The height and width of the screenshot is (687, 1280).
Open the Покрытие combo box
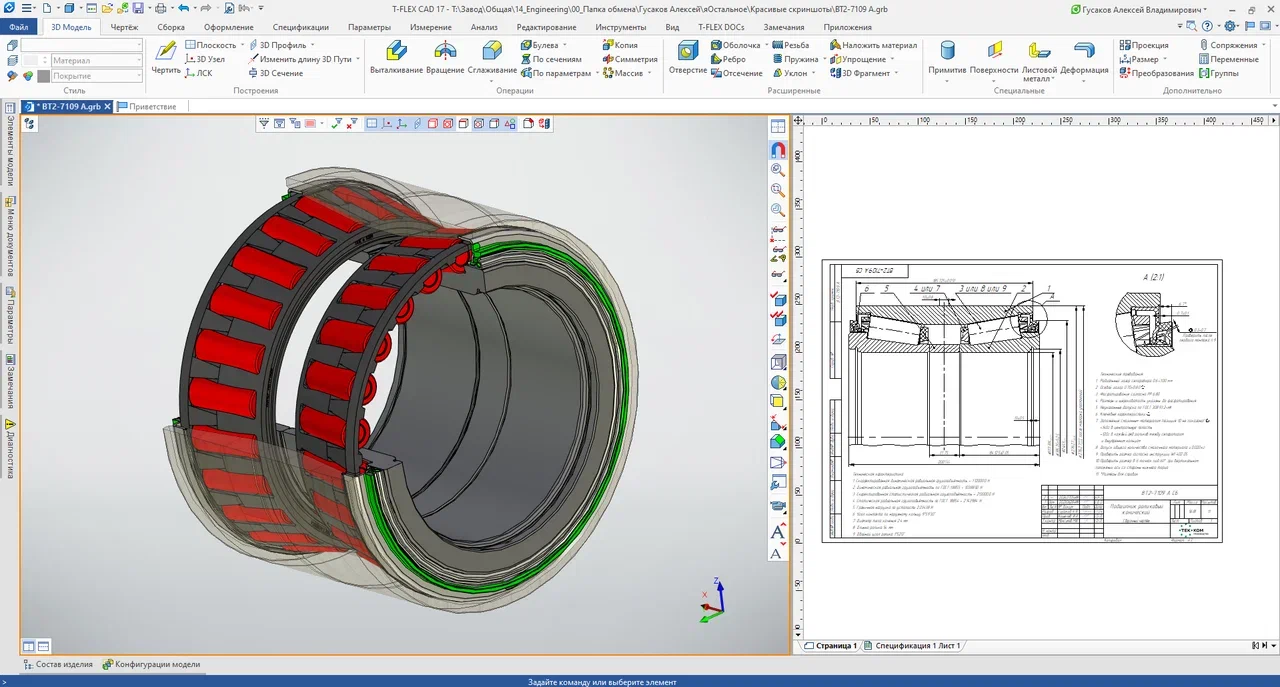[x=96, y=75]
